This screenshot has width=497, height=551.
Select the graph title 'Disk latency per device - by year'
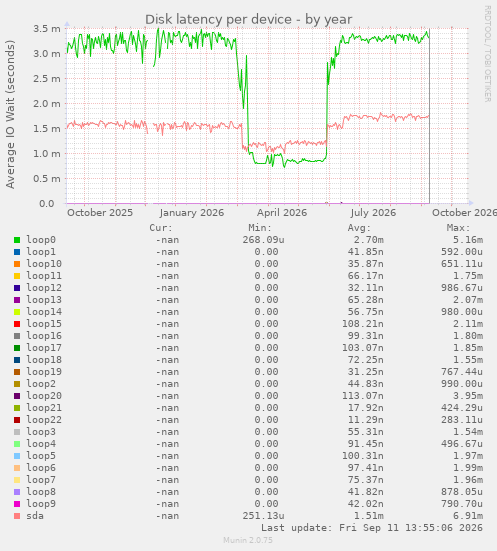tap(248, 20)
